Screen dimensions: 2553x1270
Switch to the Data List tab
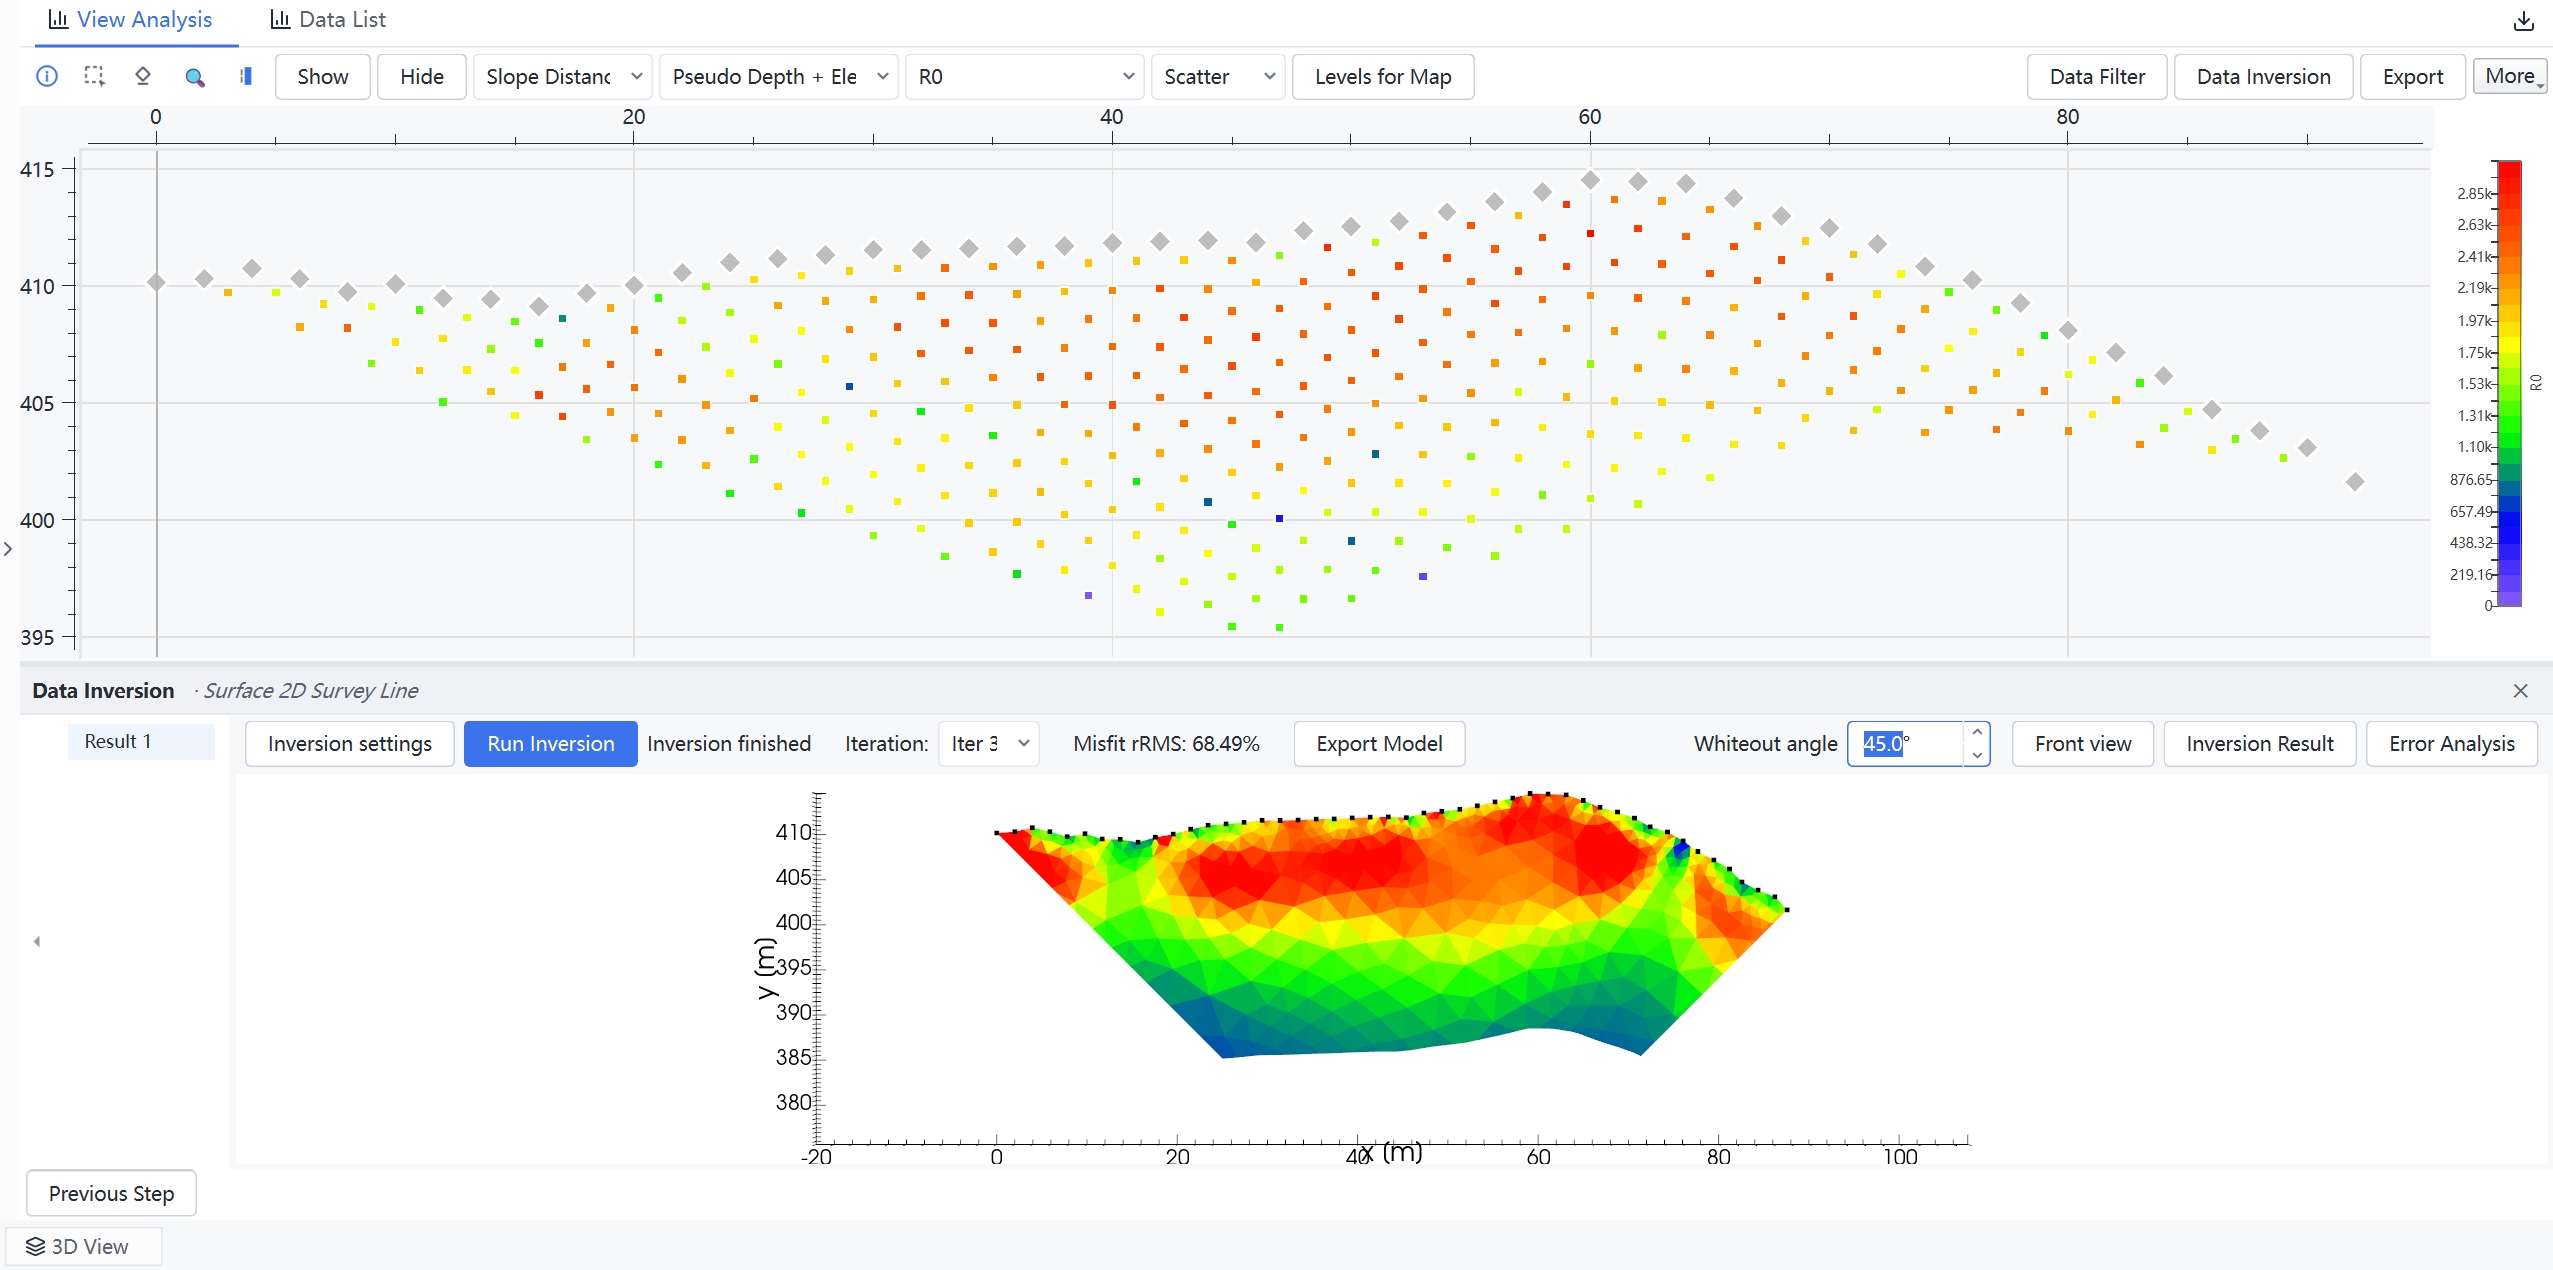328,20
